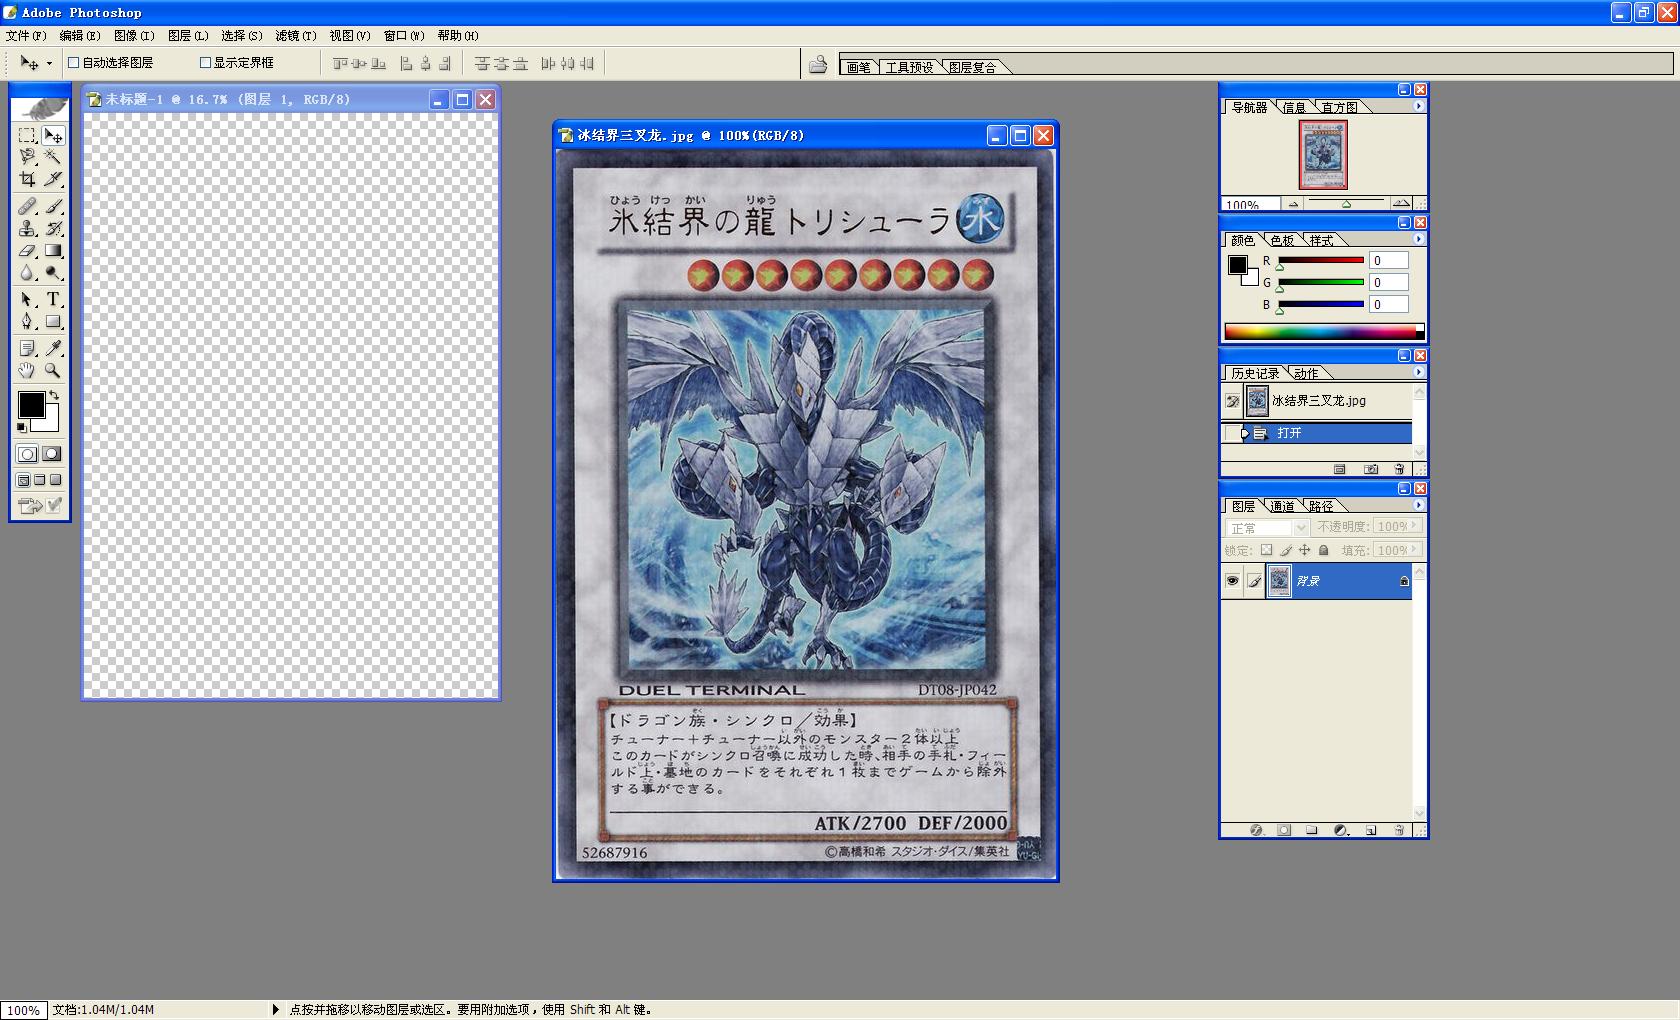
Task: Select the Dodge tool
Action: click(x=53, y=272)
